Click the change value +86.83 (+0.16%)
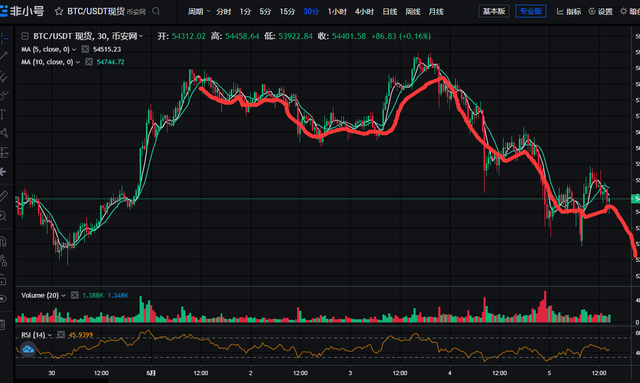The image size is (640, 383). 401,36
